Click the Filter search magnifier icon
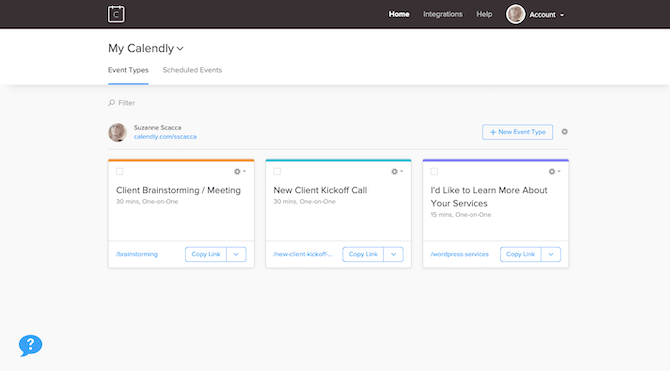The width and height of the screenshot is (670, 371). point(112,103)
